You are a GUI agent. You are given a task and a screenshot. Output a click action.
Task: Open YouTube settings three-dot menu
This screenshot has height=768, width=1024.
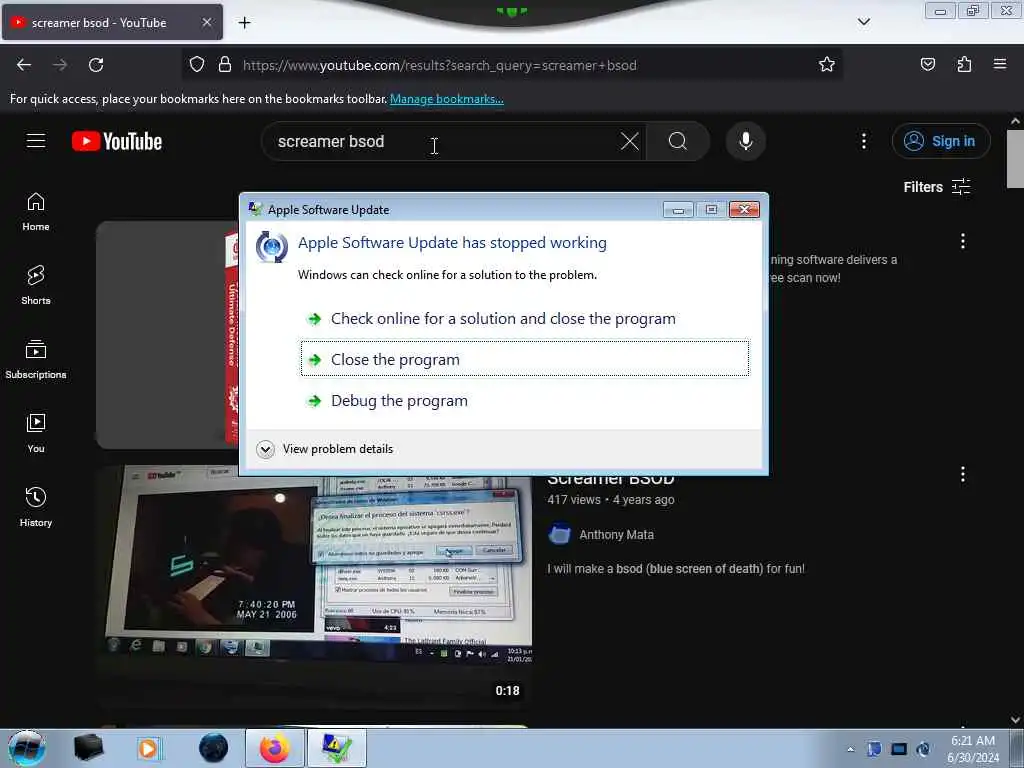(863, 141)
